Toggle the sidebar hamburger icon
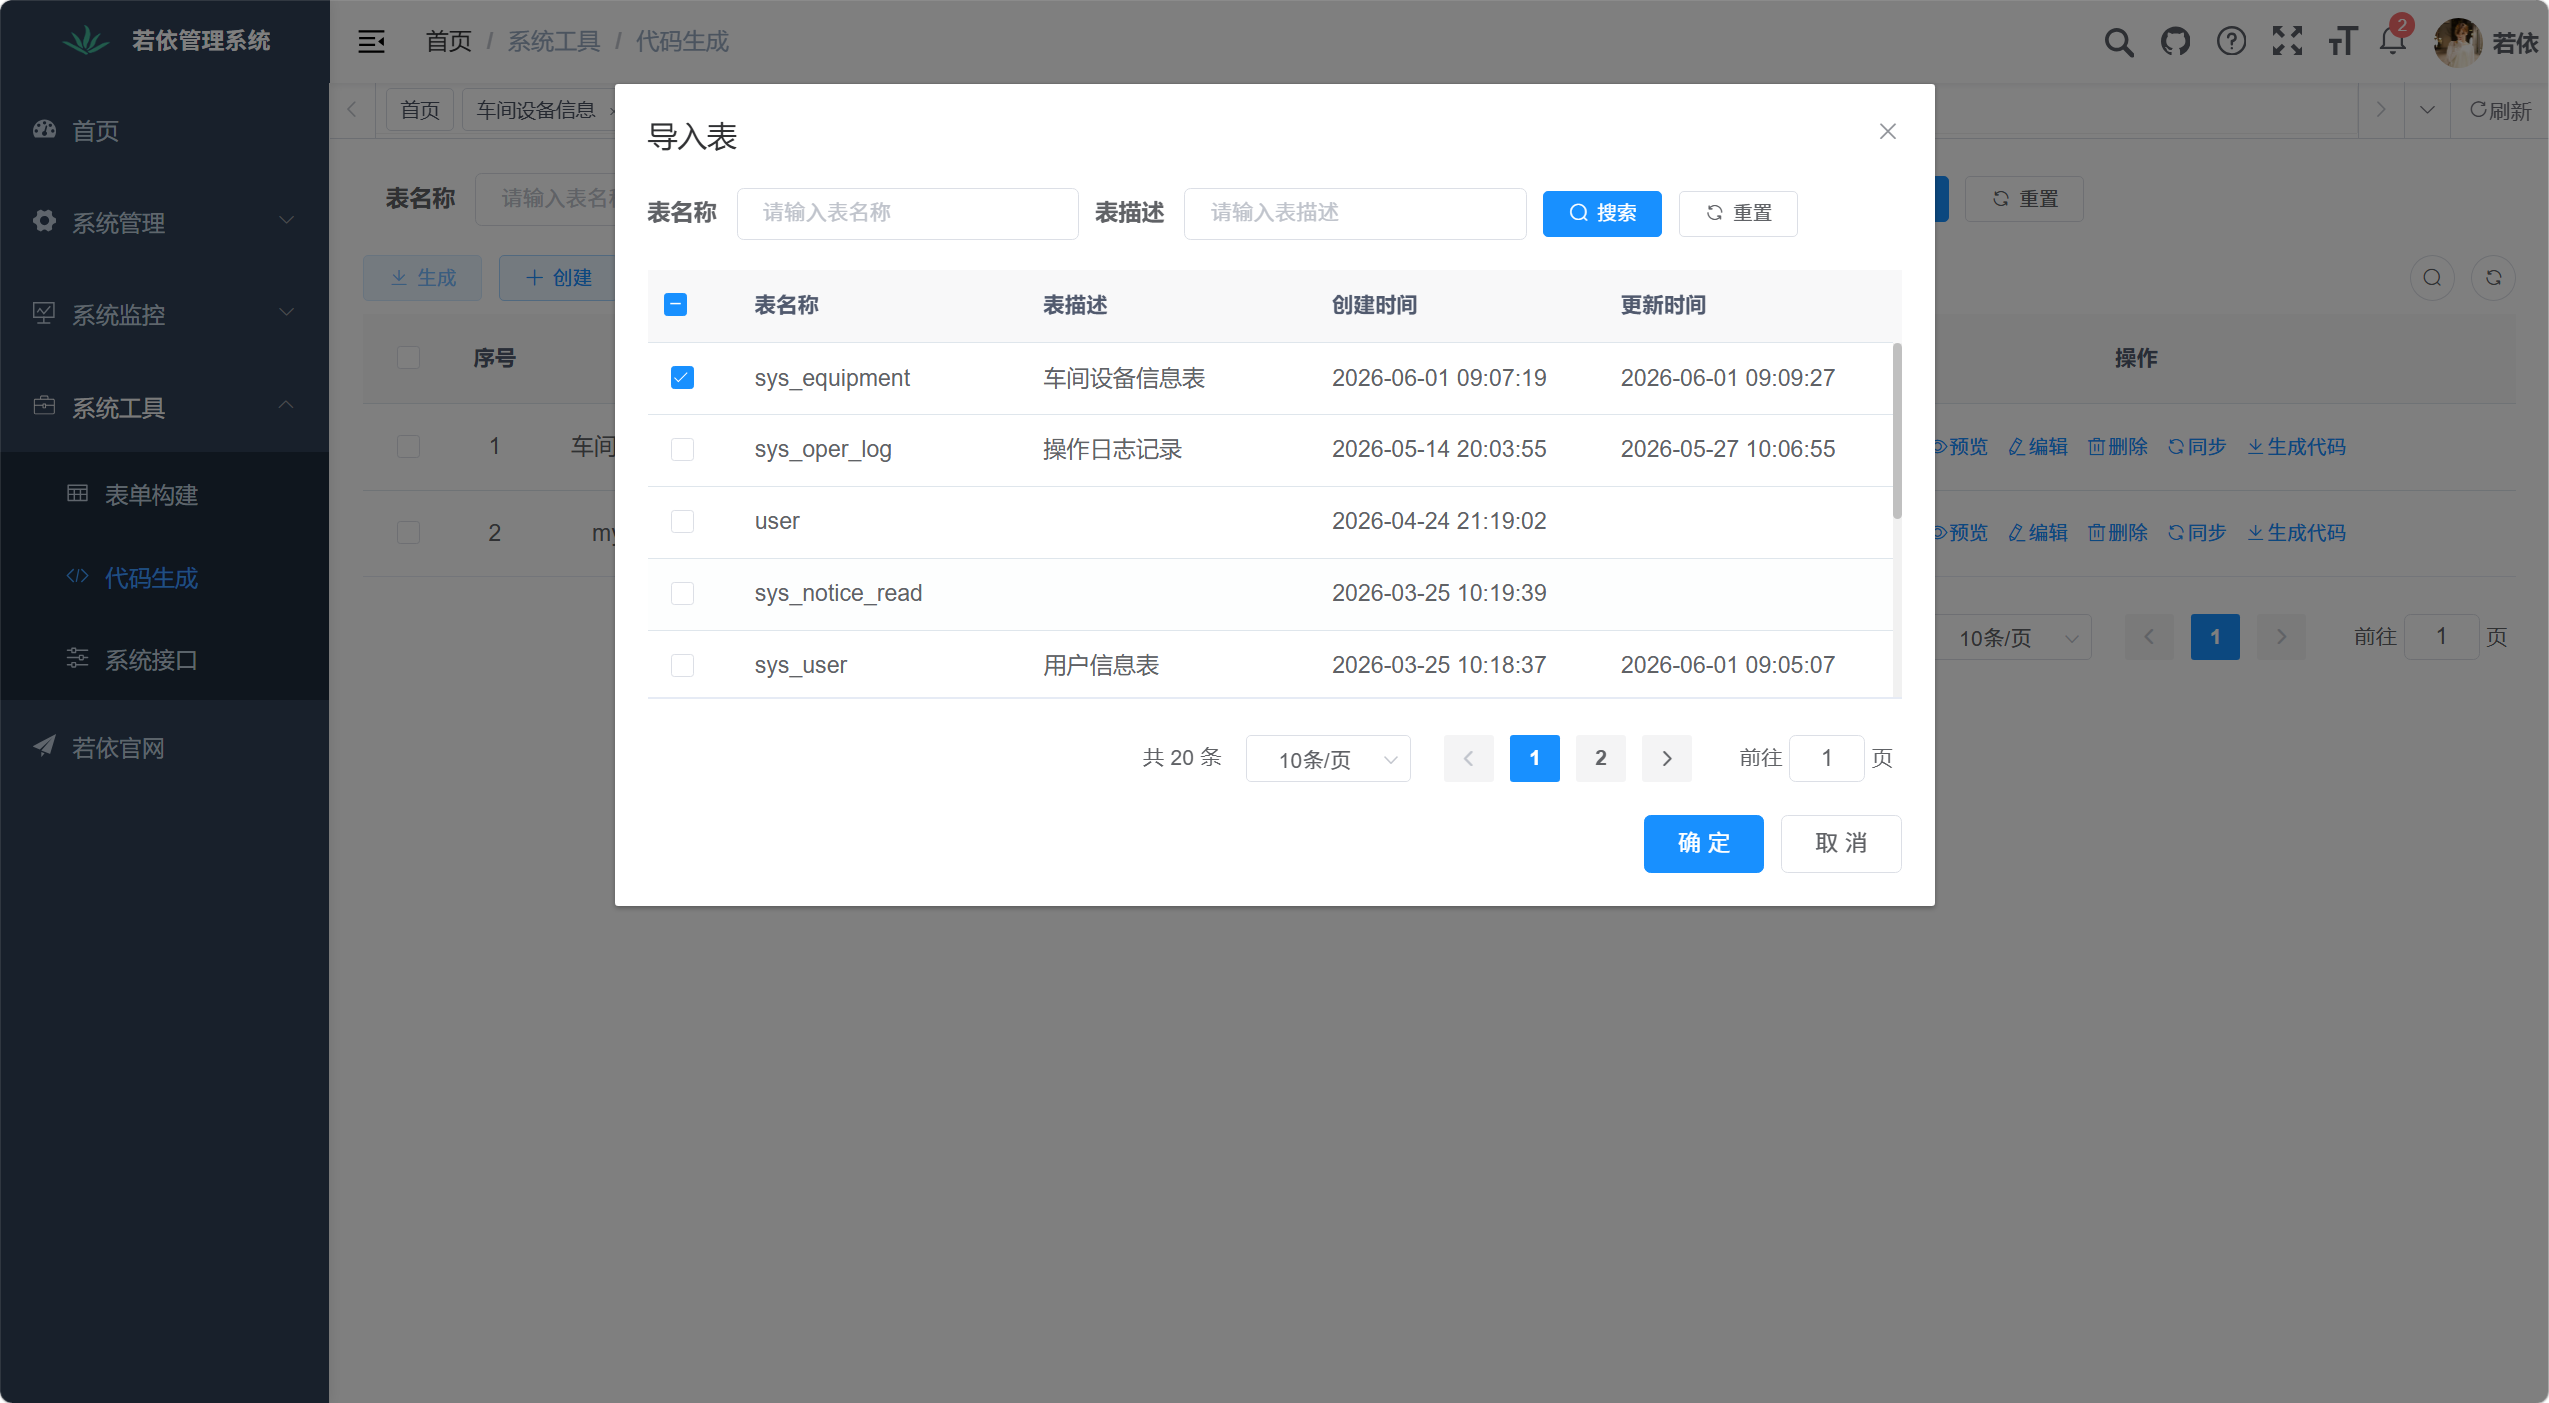The width and height of the screenshot is (2549, 1403). pos(371,41)
